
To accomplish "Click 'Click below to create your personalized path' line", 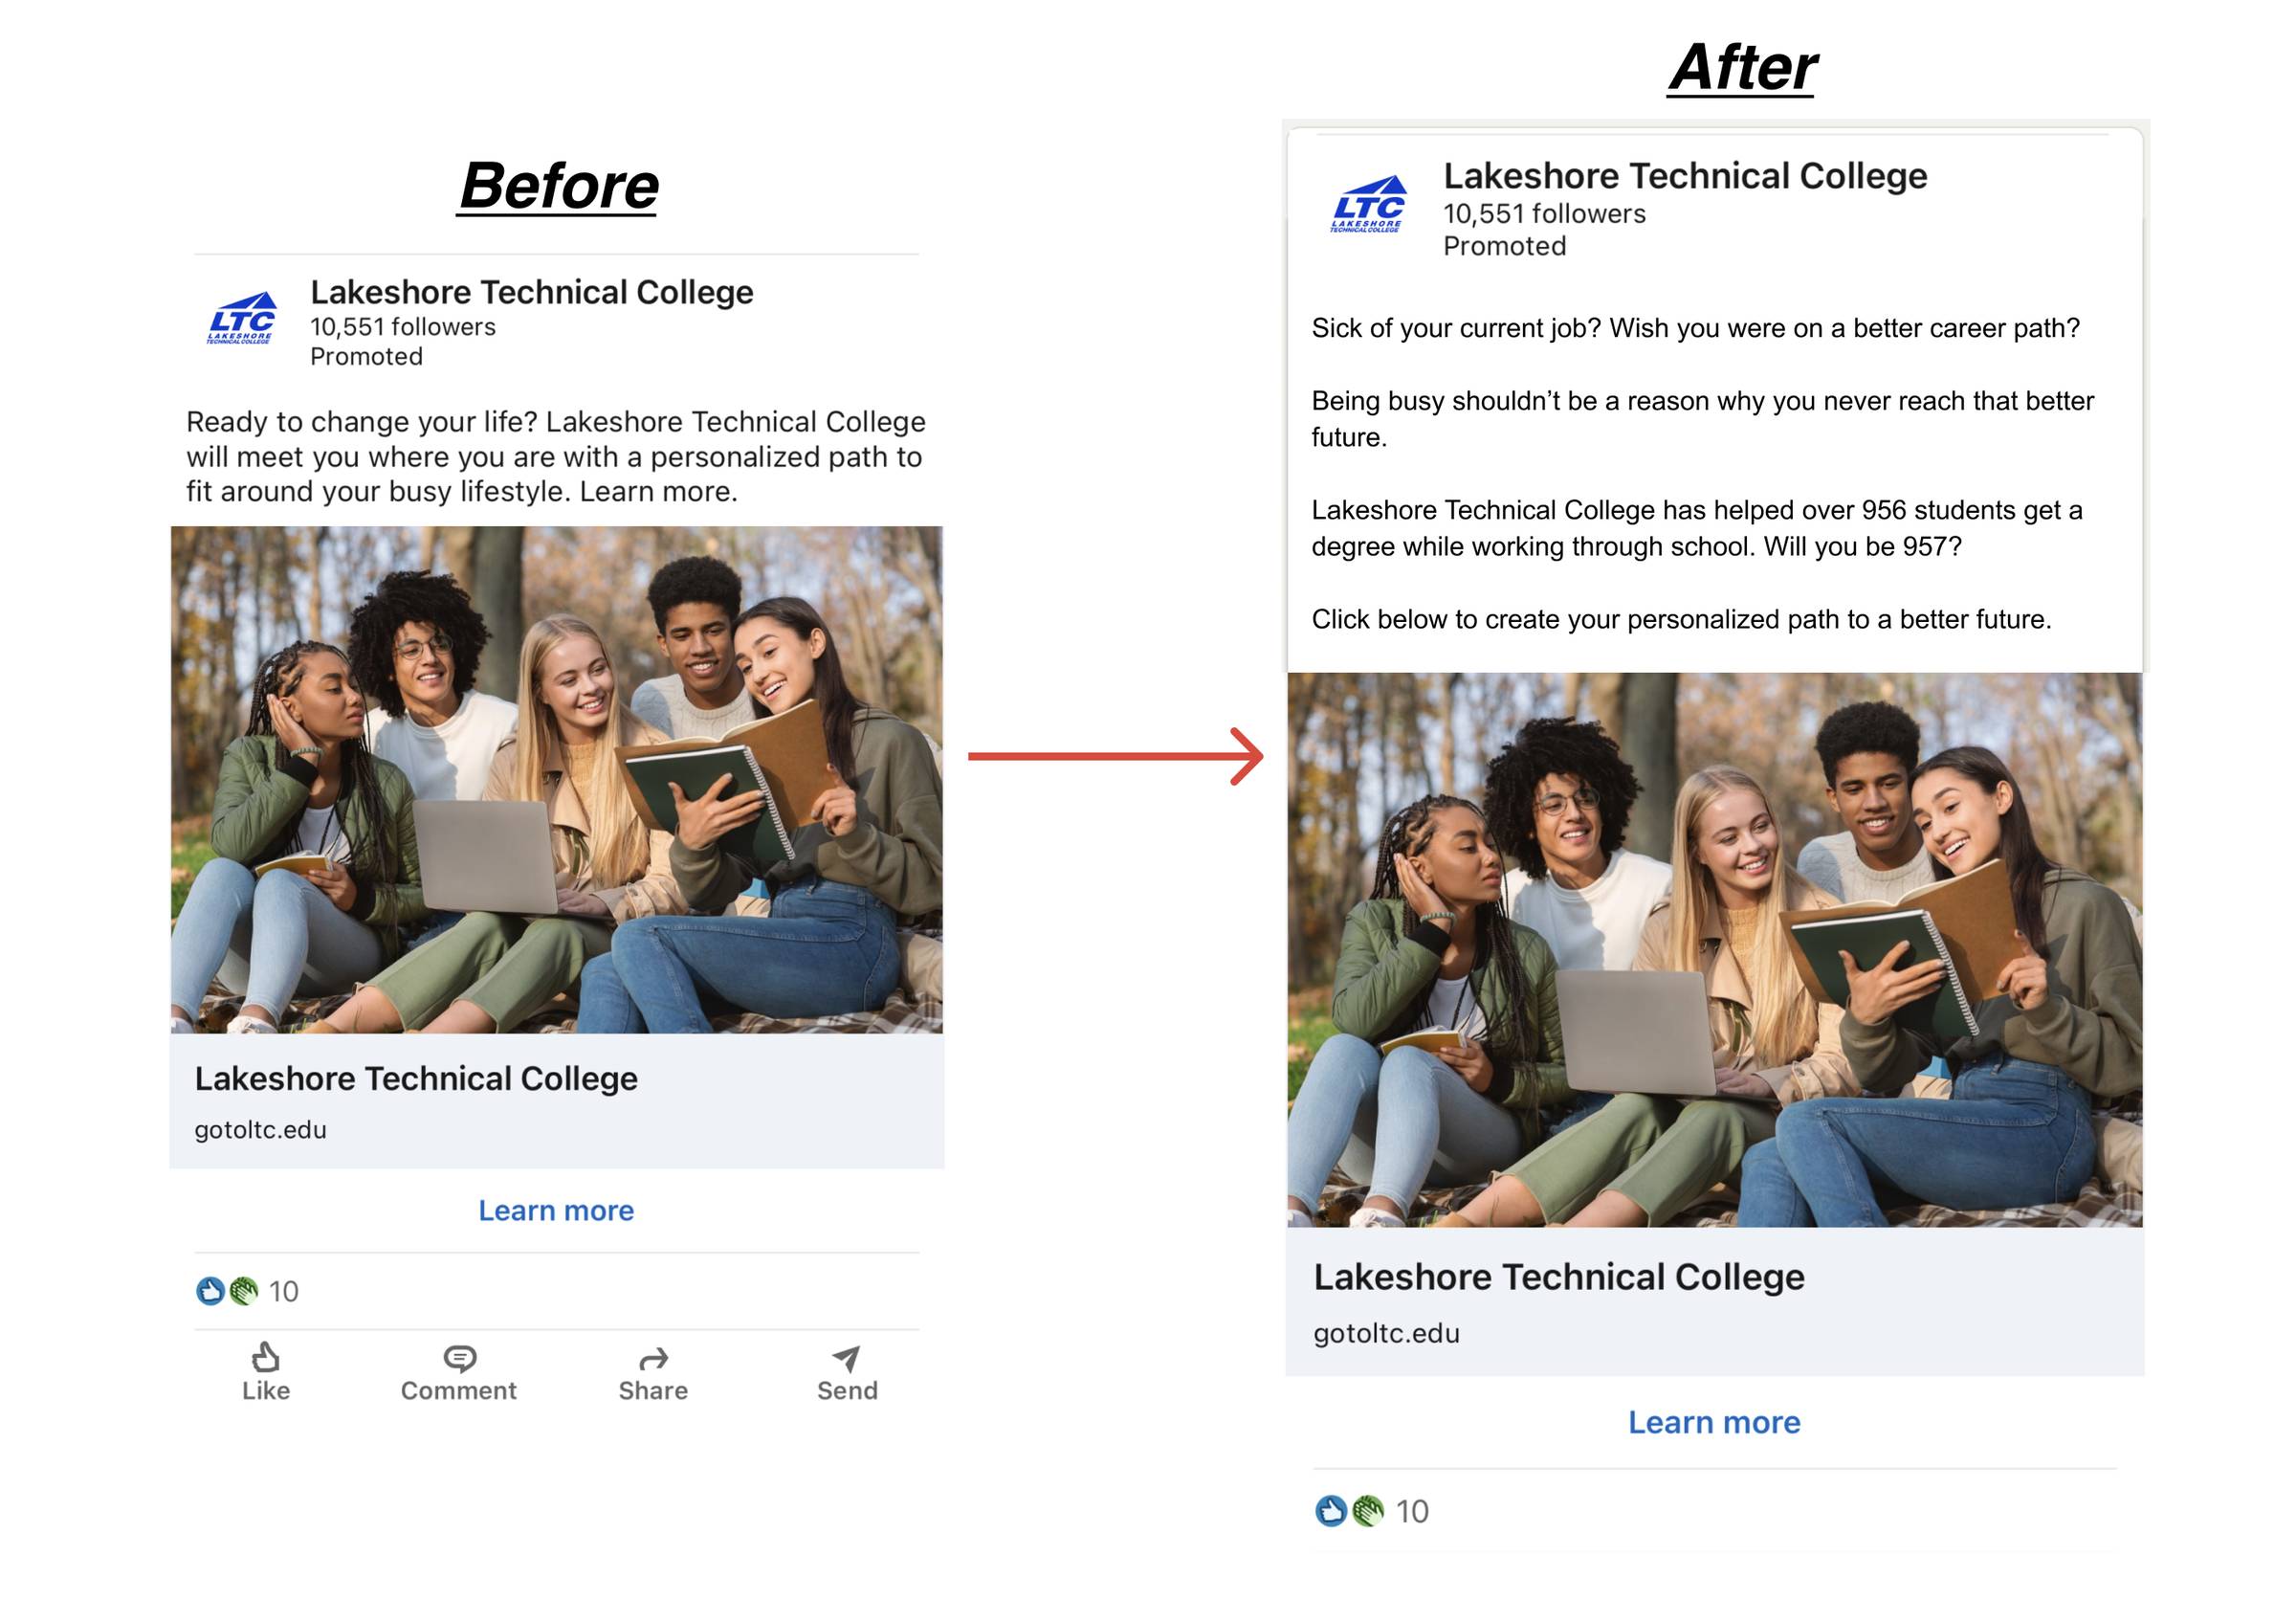I will pyautogui.click(x=1681, y=619).
